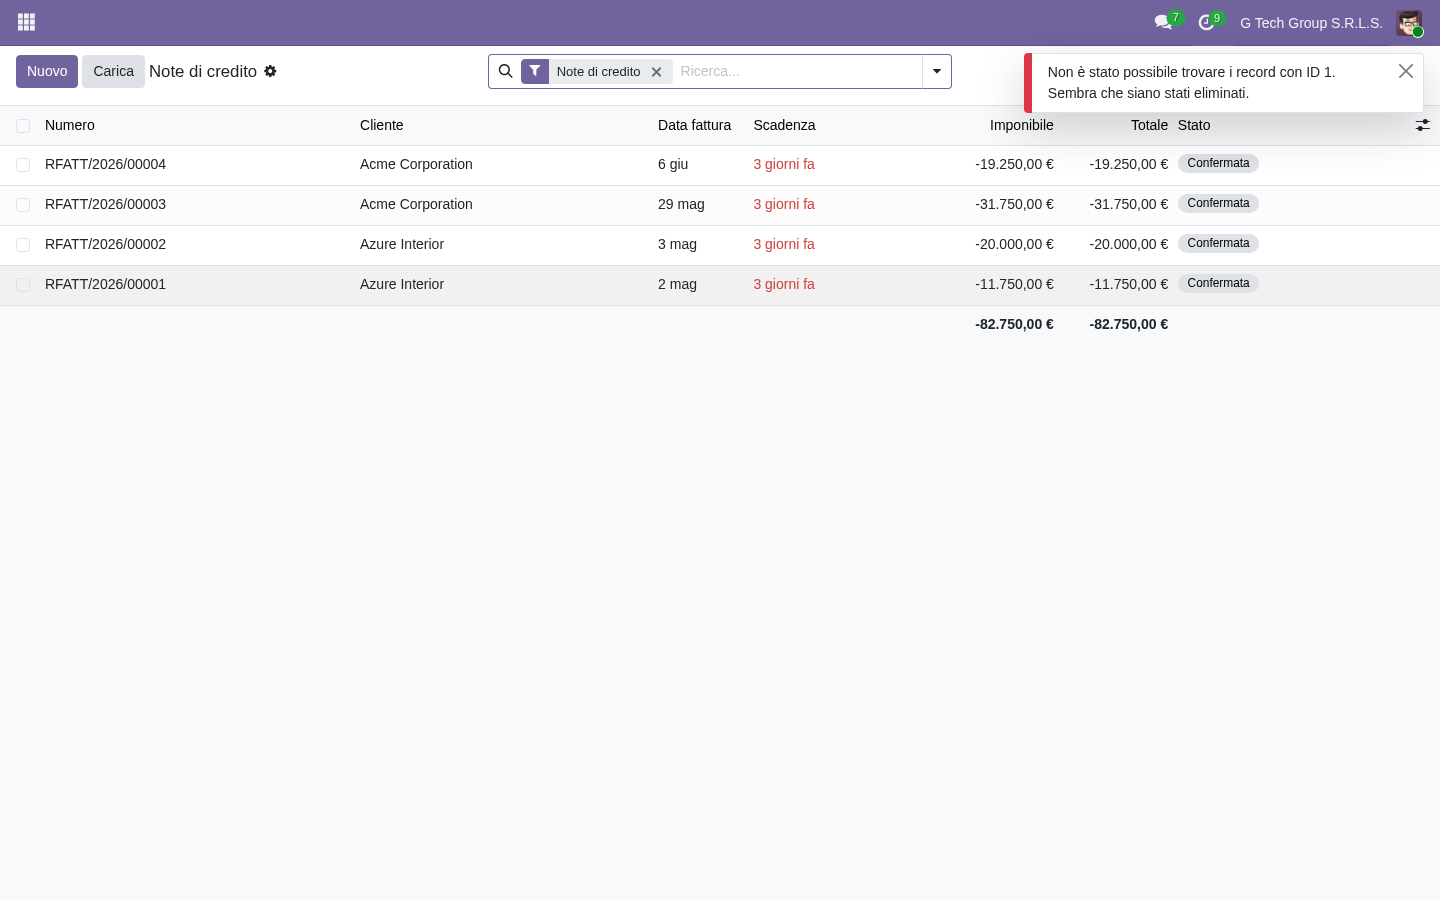
Task: Click the Imponibile sum -82.750,00 €
Action: click(x=1014, y=324)
